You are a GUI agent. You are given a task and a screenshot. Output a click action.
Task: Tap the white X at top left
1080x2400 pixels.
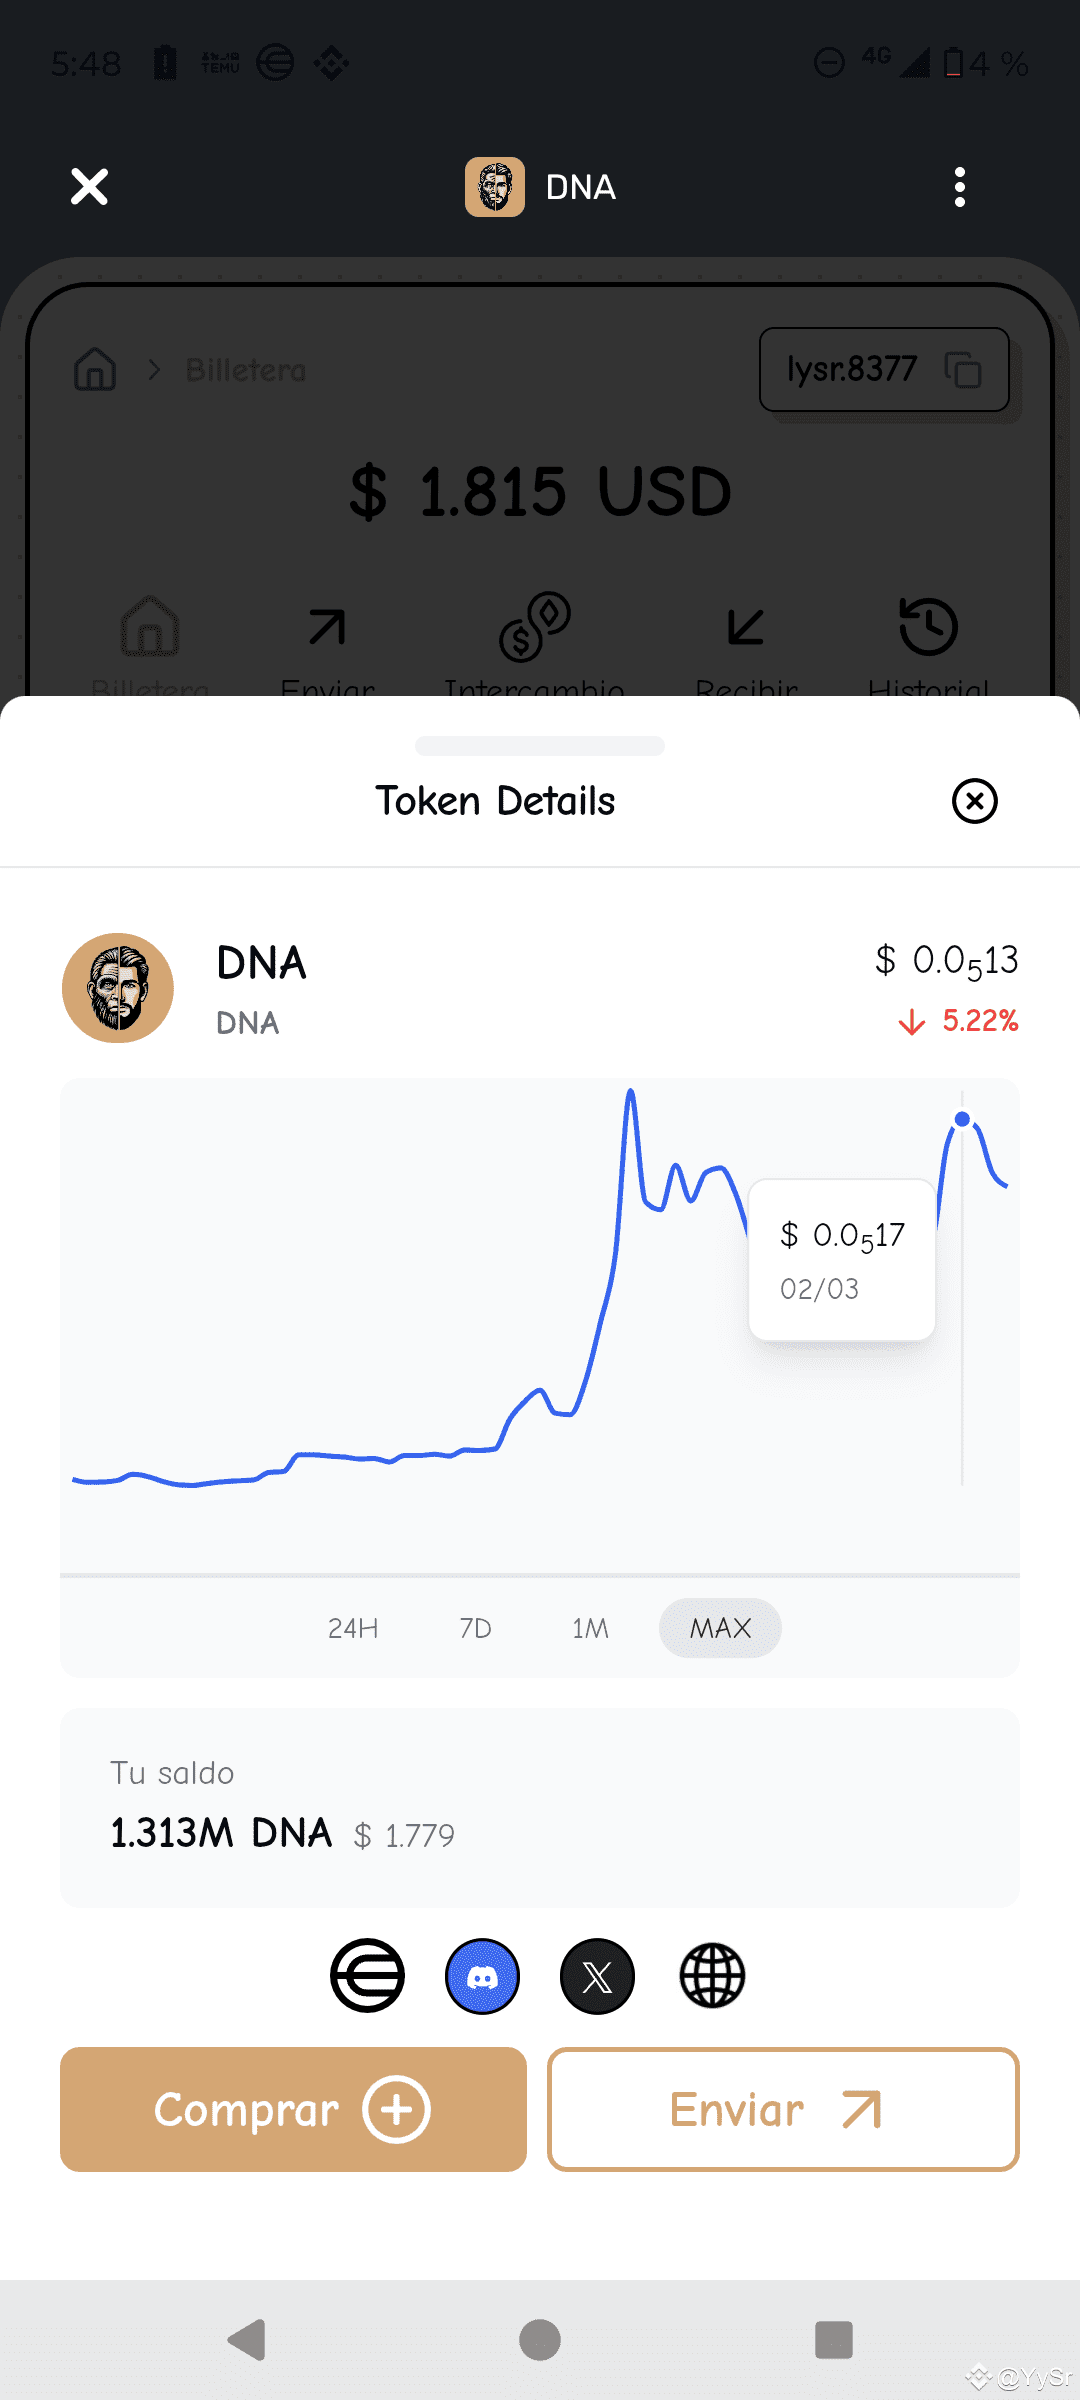click(89, 186)
